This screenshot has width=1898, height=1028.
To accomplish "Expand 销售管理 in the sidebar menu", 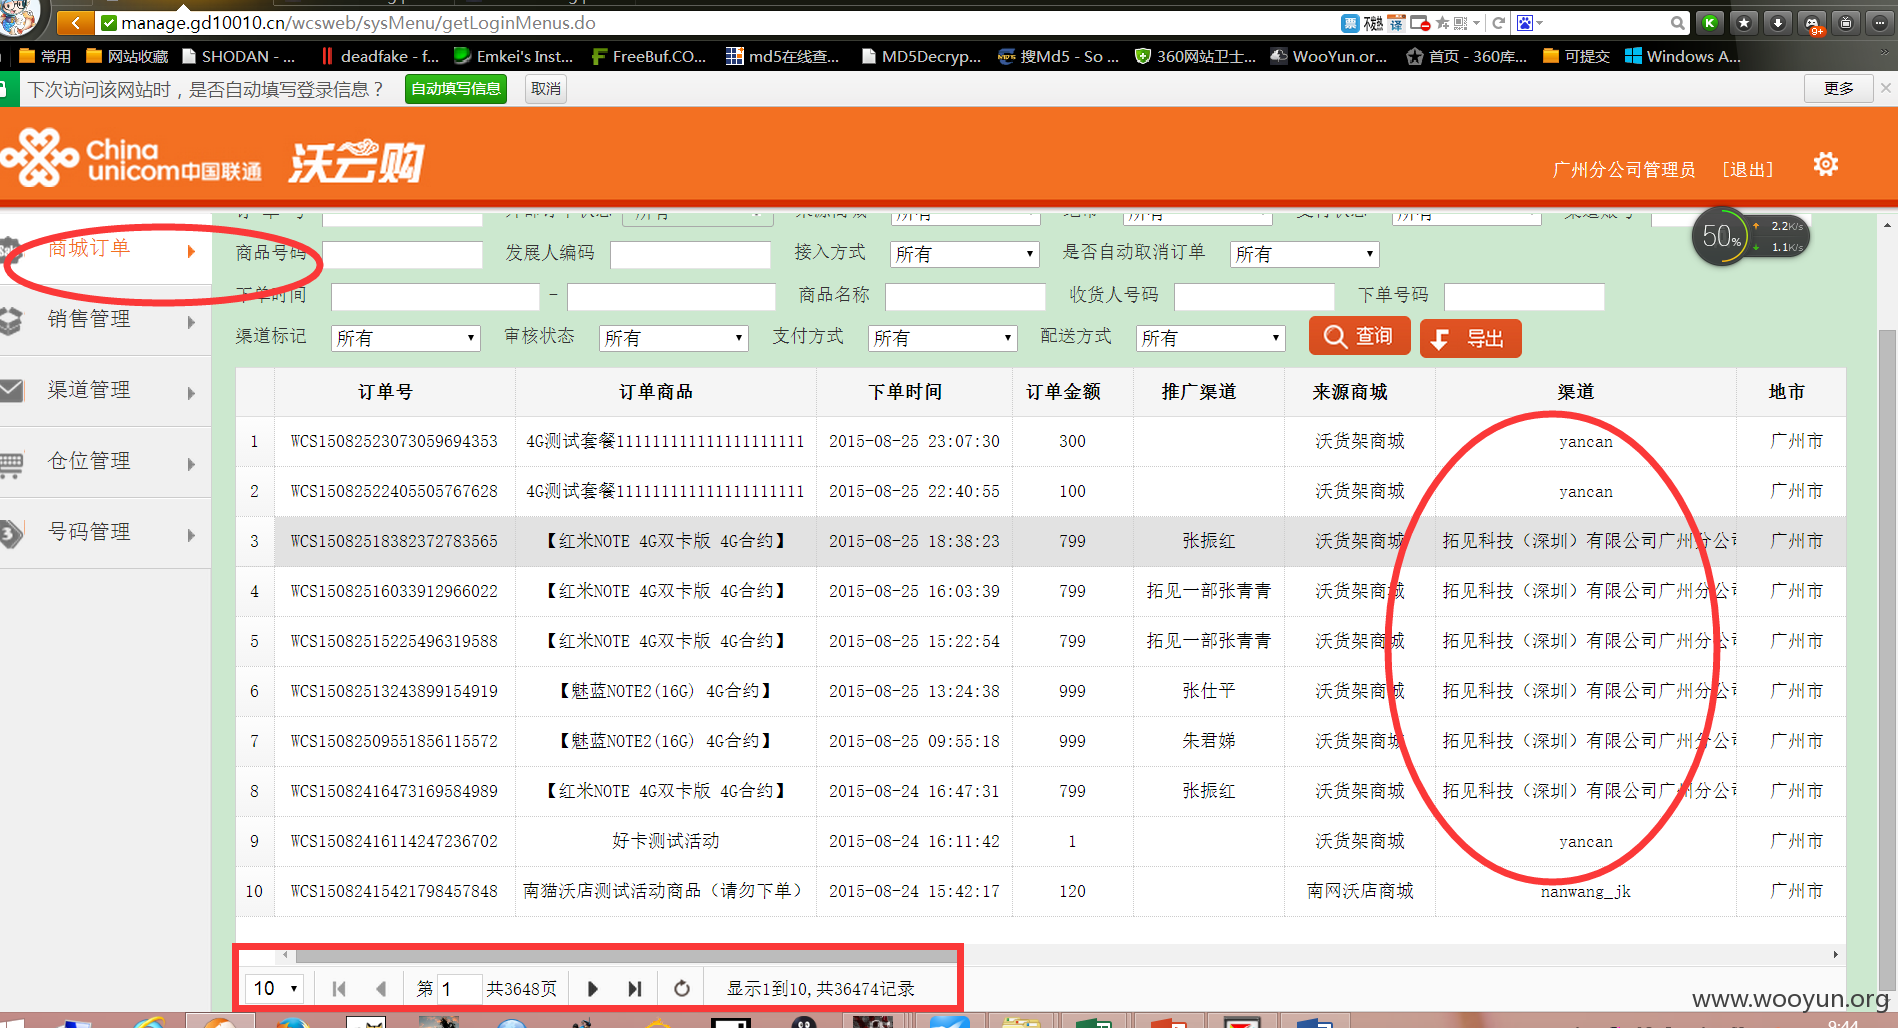I will click(105, 320).
